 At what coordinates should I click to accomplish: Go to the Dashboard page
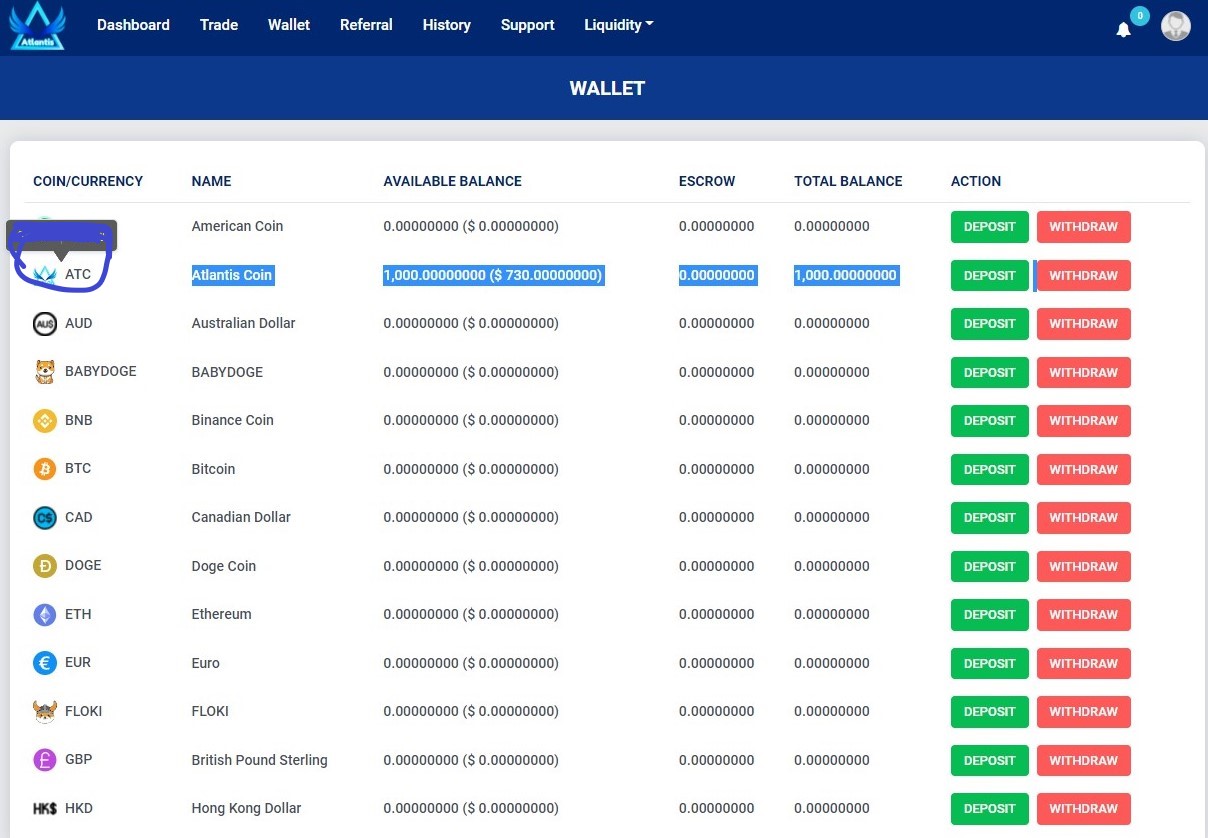click(133, 25)
